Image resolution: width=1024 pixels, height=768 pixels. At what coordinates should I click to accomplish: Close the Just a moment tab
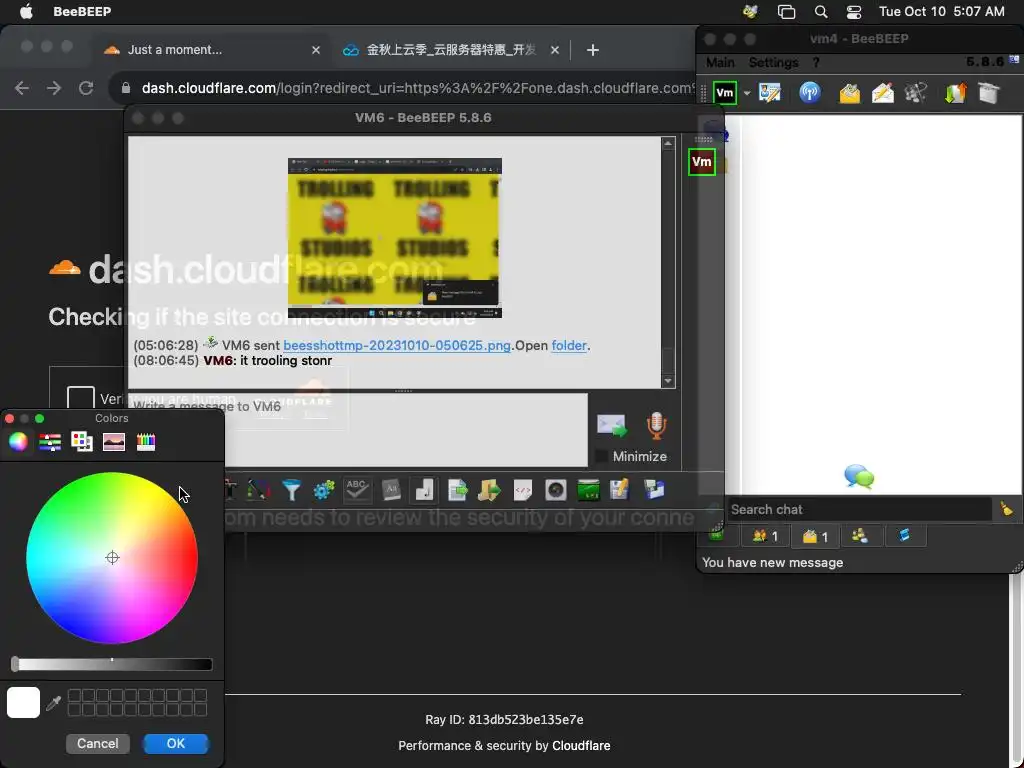[316, 50]
